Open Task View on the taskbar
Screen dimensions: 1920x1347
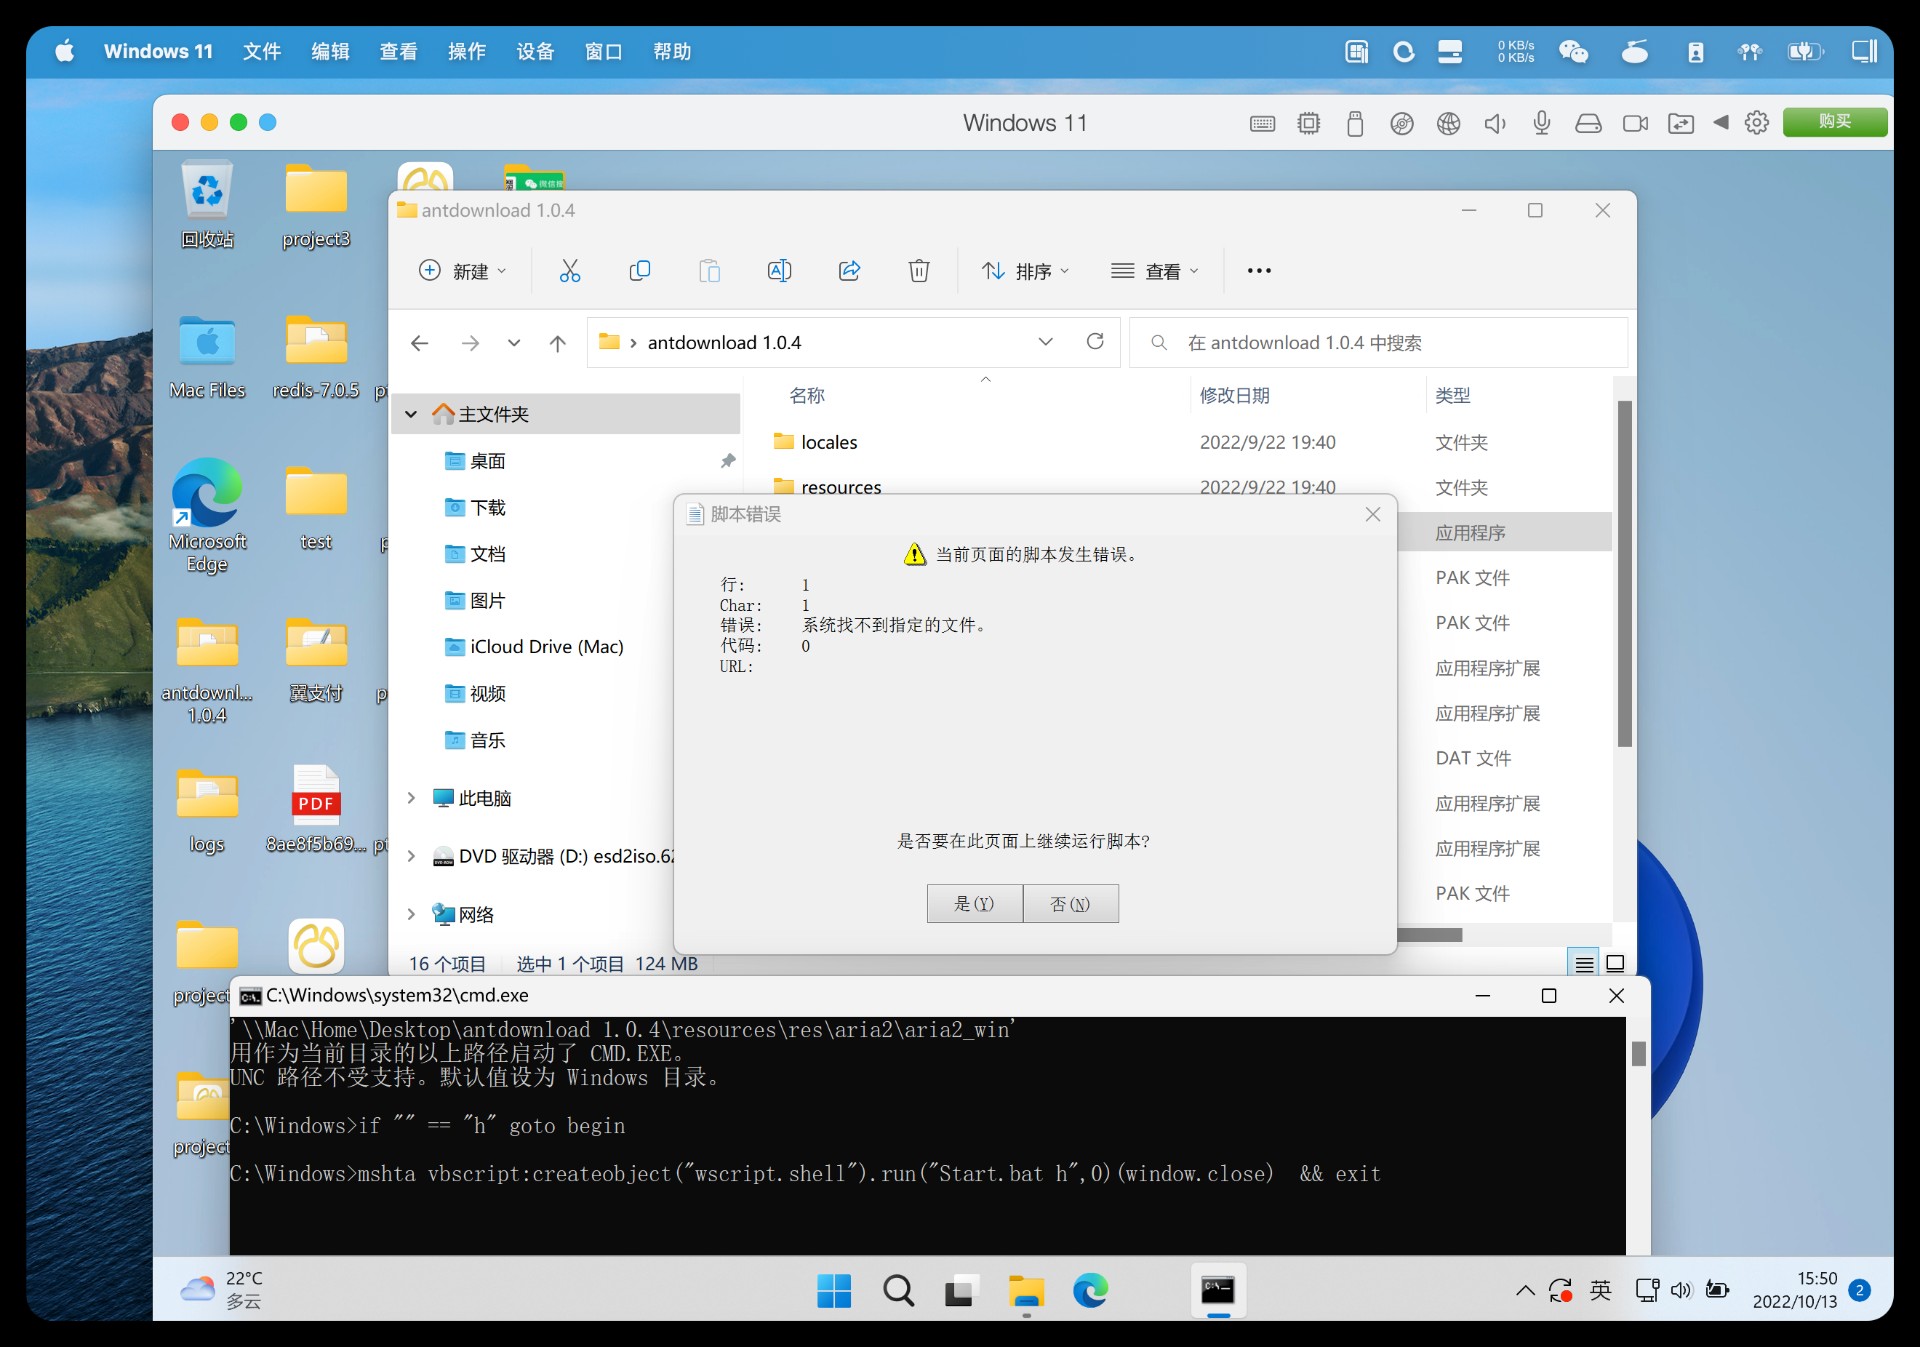point(960,1291)
